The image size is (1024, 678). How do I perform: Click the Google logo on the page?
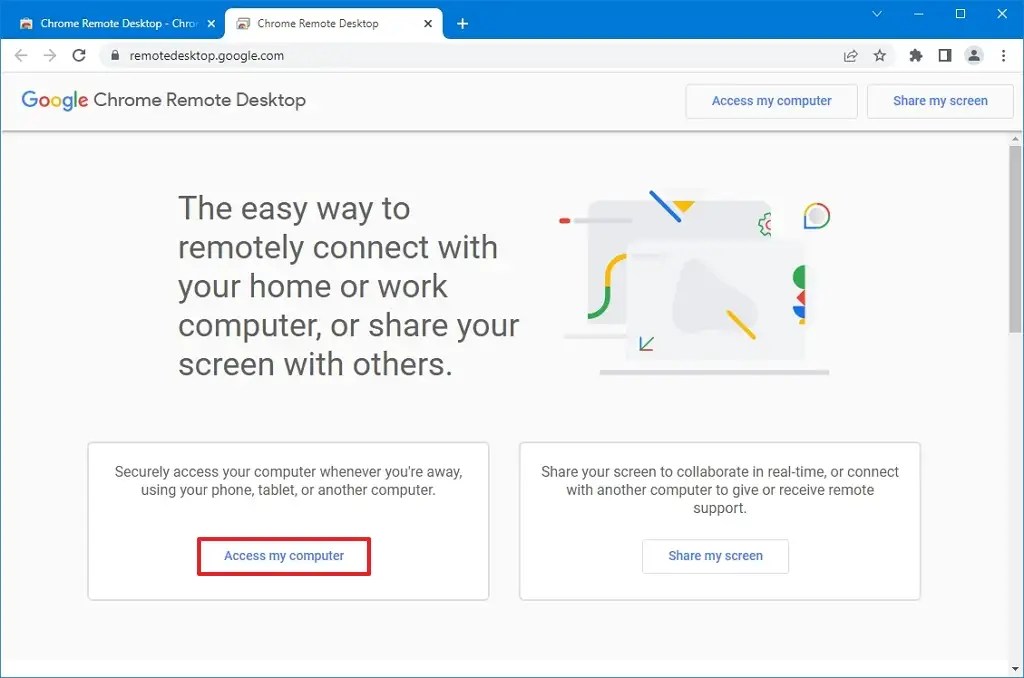click(x=53, y=100)
